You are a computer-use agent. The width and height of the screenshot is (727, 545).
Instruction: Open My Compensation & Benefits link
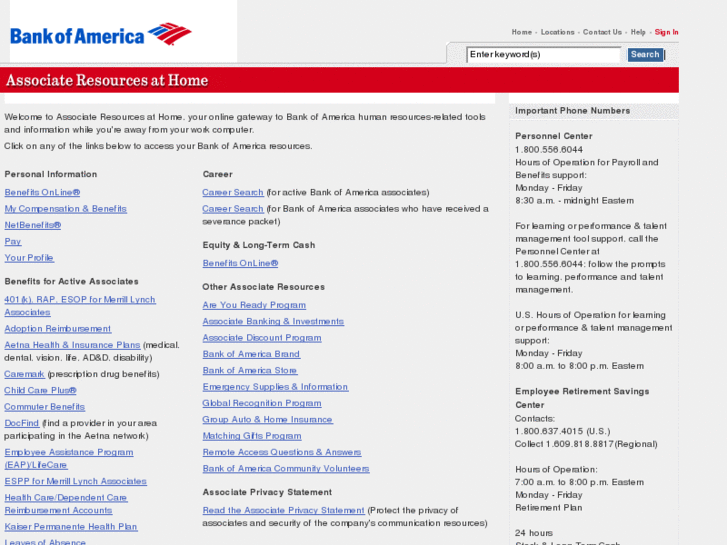[x=65, y=209]
